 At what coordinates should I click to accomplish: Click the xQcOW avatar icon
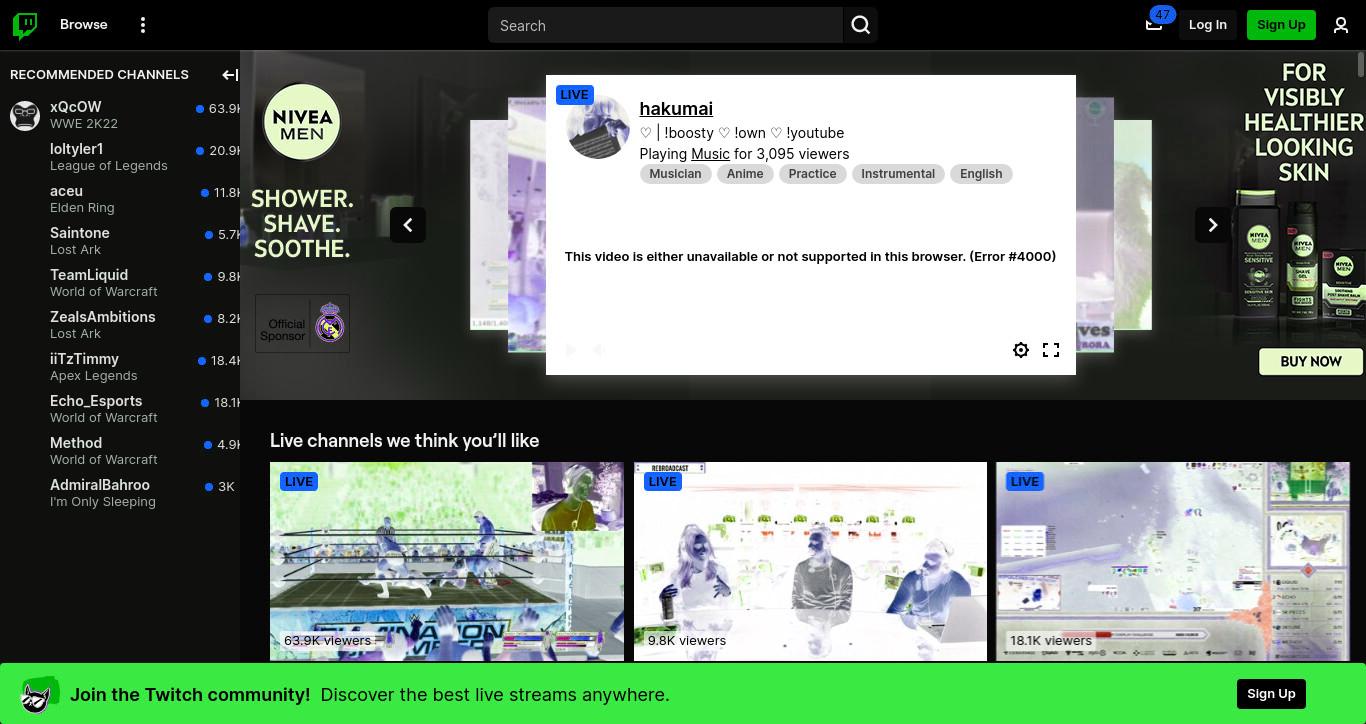coord(25,115)
